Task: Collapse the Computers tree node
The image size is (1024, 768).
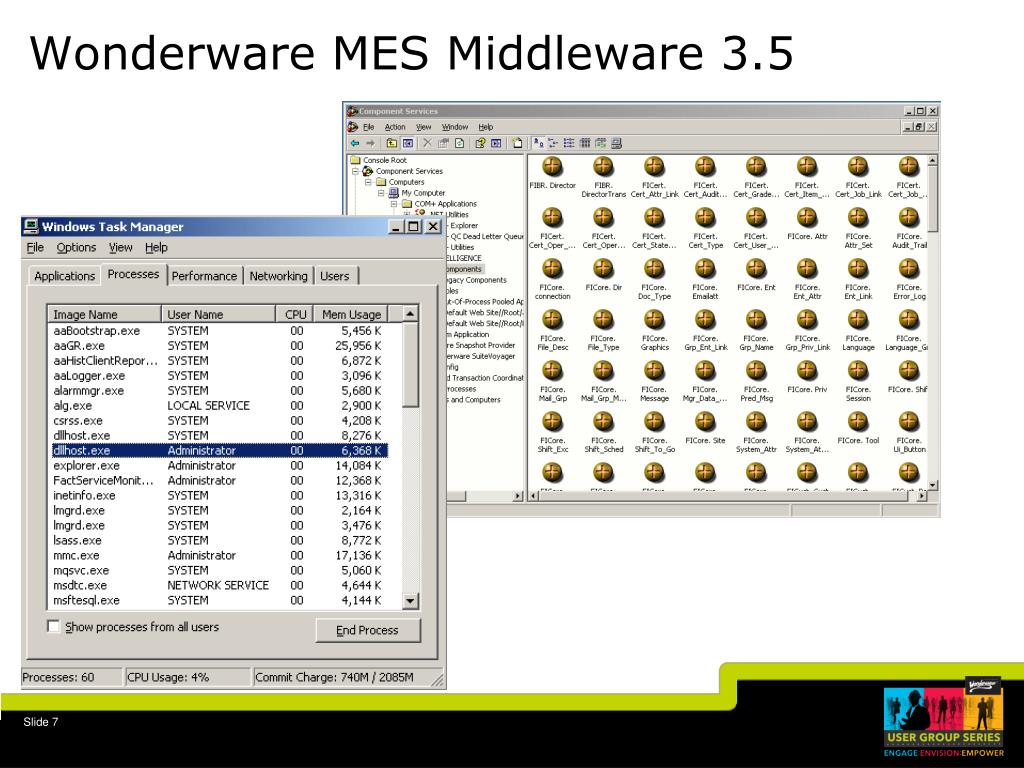Action: point(368,182)
